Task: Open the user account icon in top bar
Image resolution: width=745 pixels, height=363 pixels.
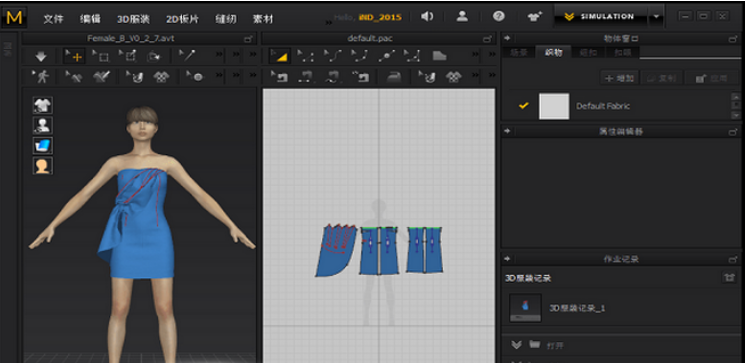Action: click(462, 17)
